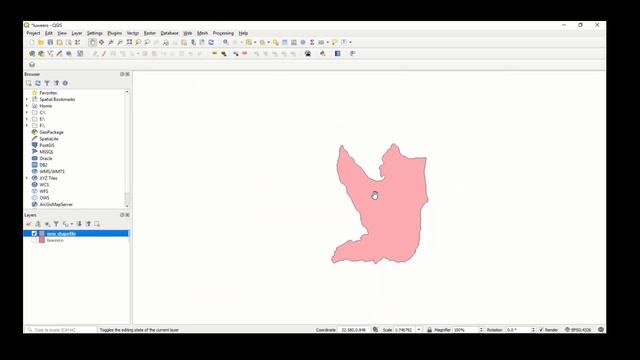Click the Refresh map icon
640x360 pixels.
tap(211, 42)
